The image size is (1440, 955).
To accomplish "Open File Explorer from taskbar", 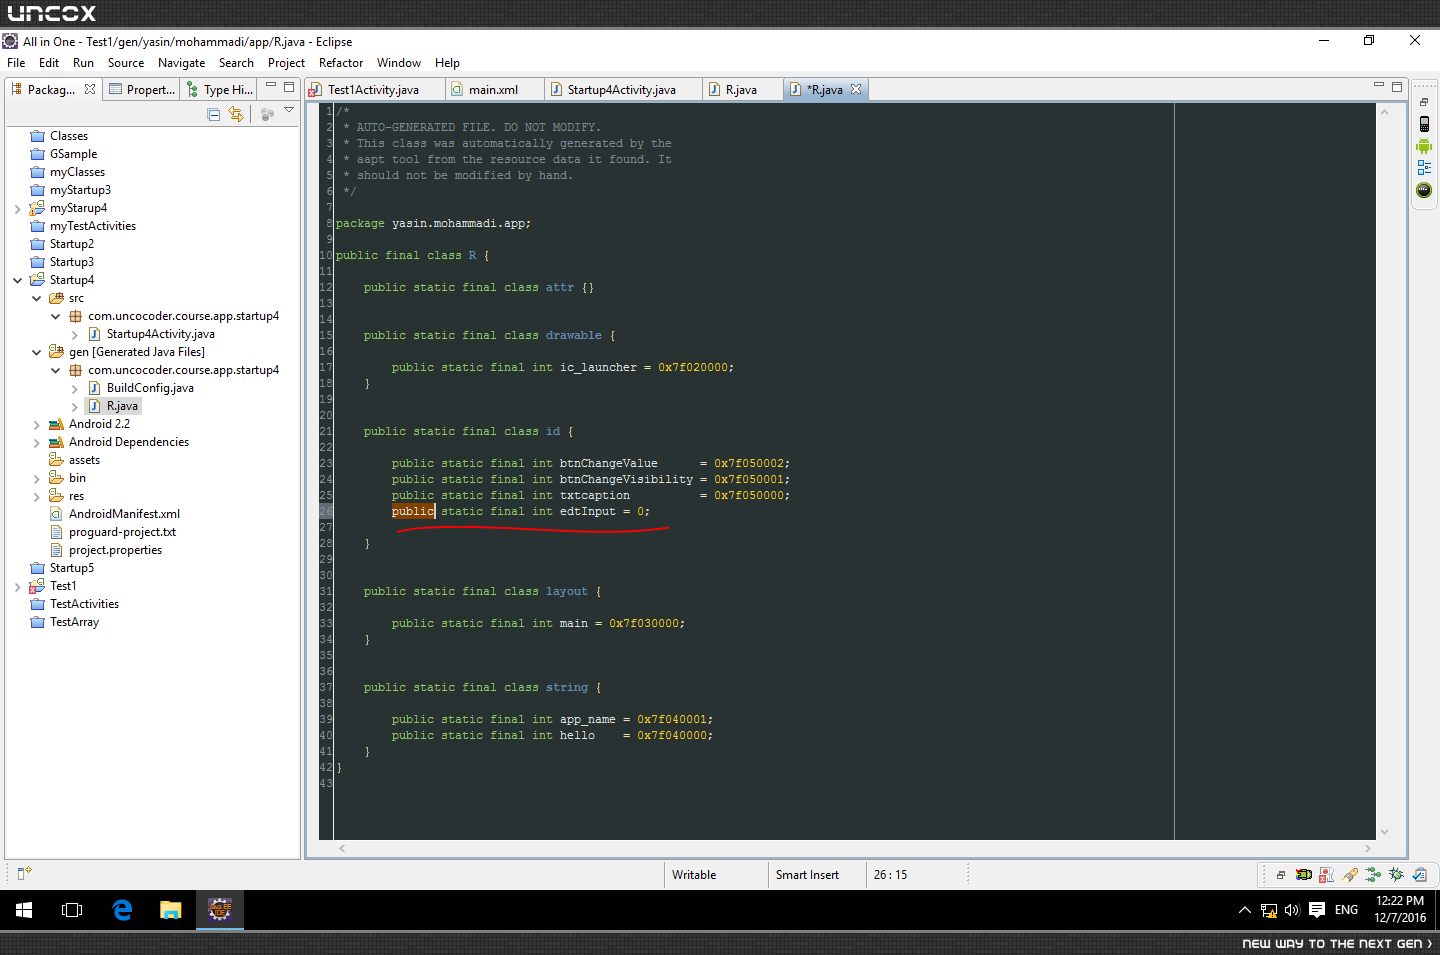I will tap(171, 910).
